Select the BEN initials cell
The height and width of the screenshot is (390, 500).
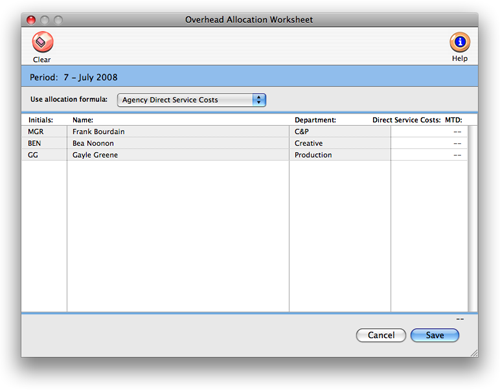pyautogui.click(x=44, y=143)
